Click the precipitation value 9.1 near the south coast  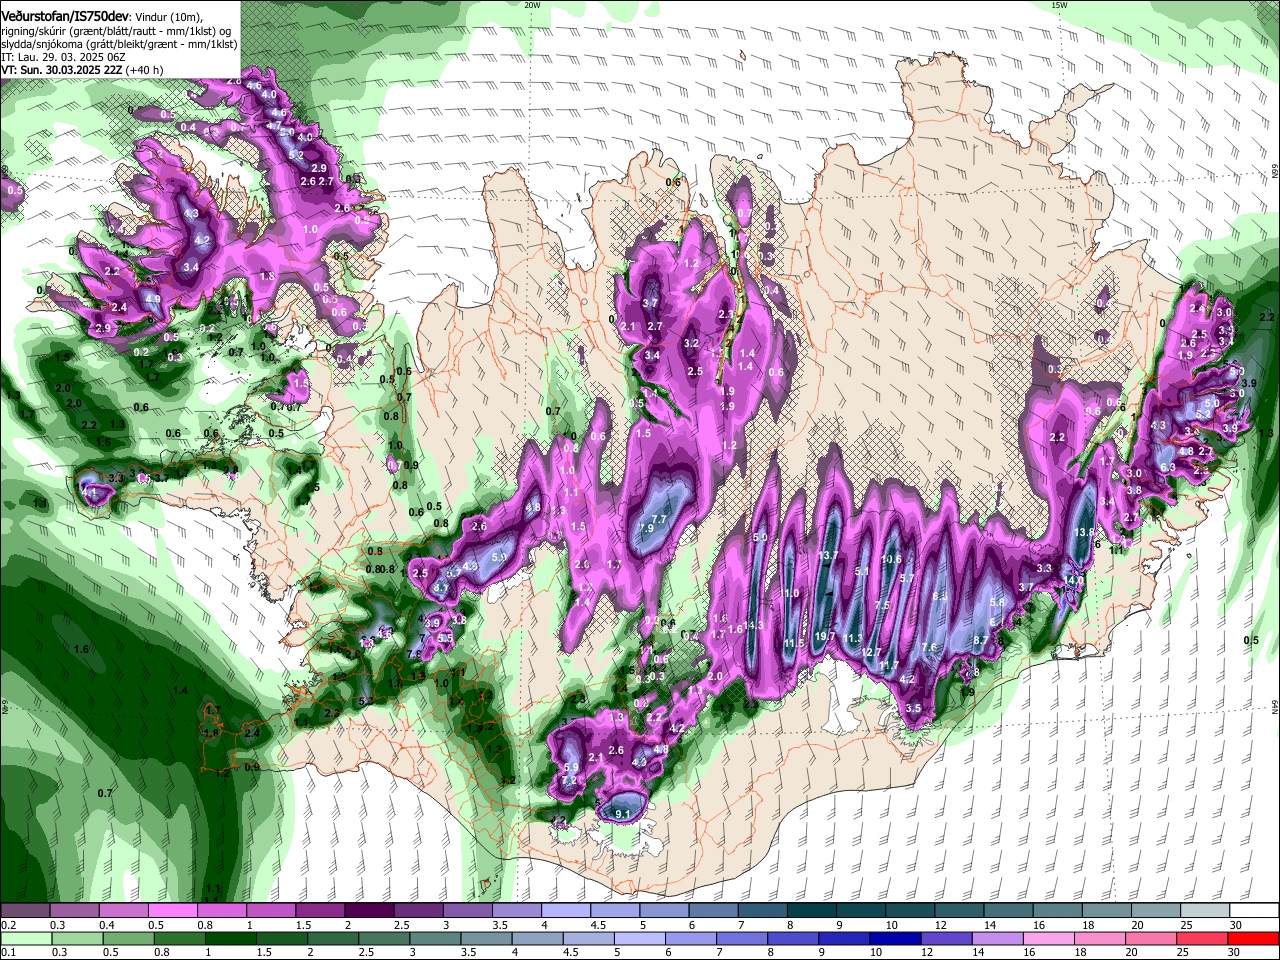click(622, 815)
